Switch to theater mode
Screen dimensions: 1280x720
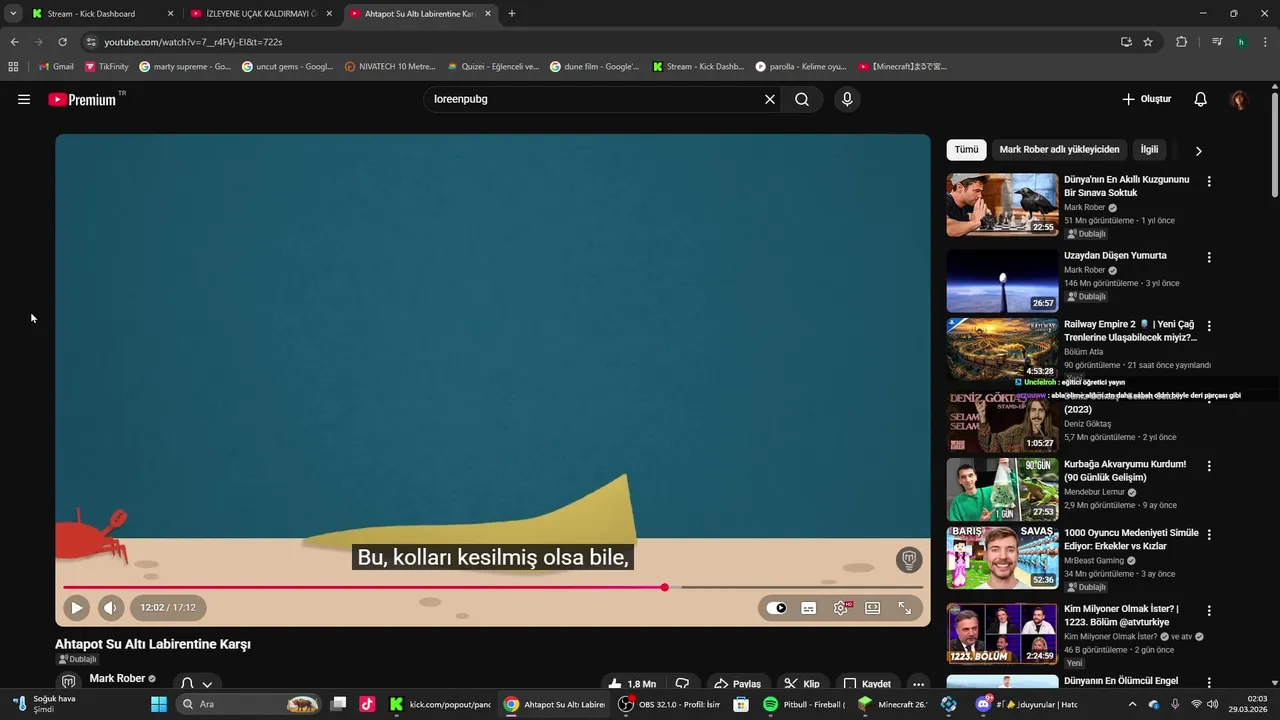[x=873, y=607]
